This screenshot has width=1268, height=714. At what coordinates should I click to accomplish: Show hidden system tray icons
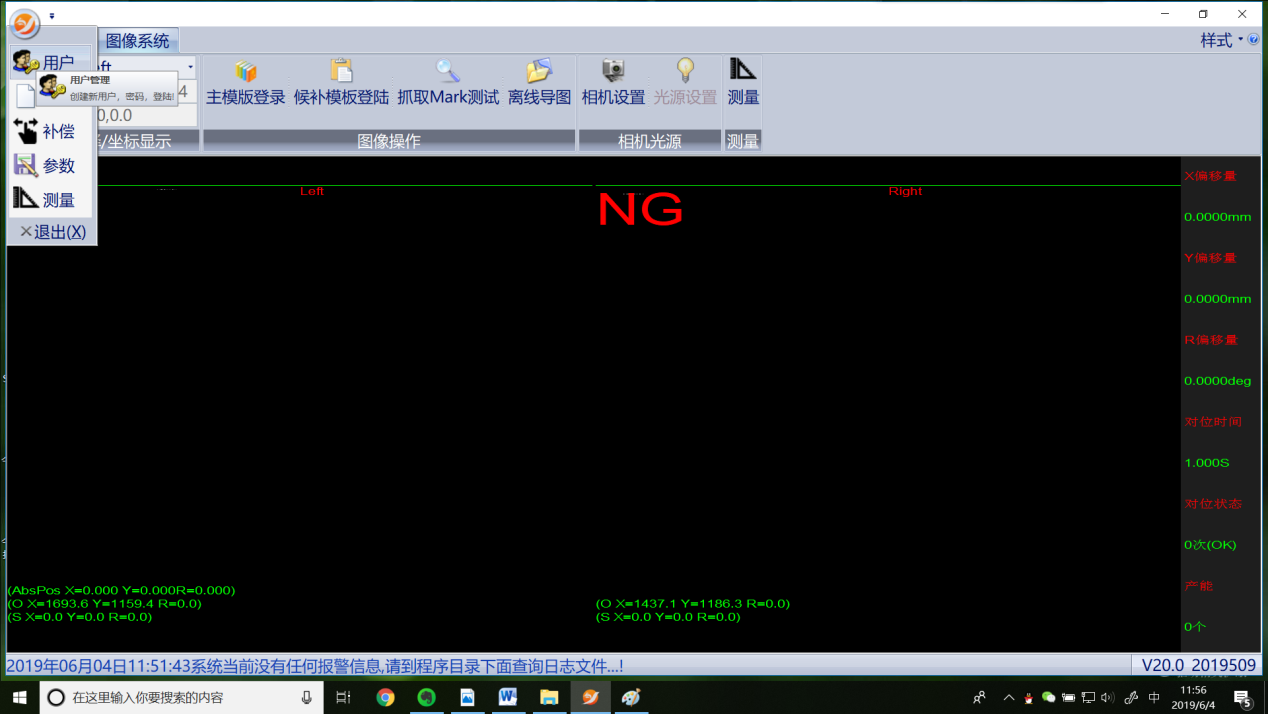click(x=1008, y=697)
